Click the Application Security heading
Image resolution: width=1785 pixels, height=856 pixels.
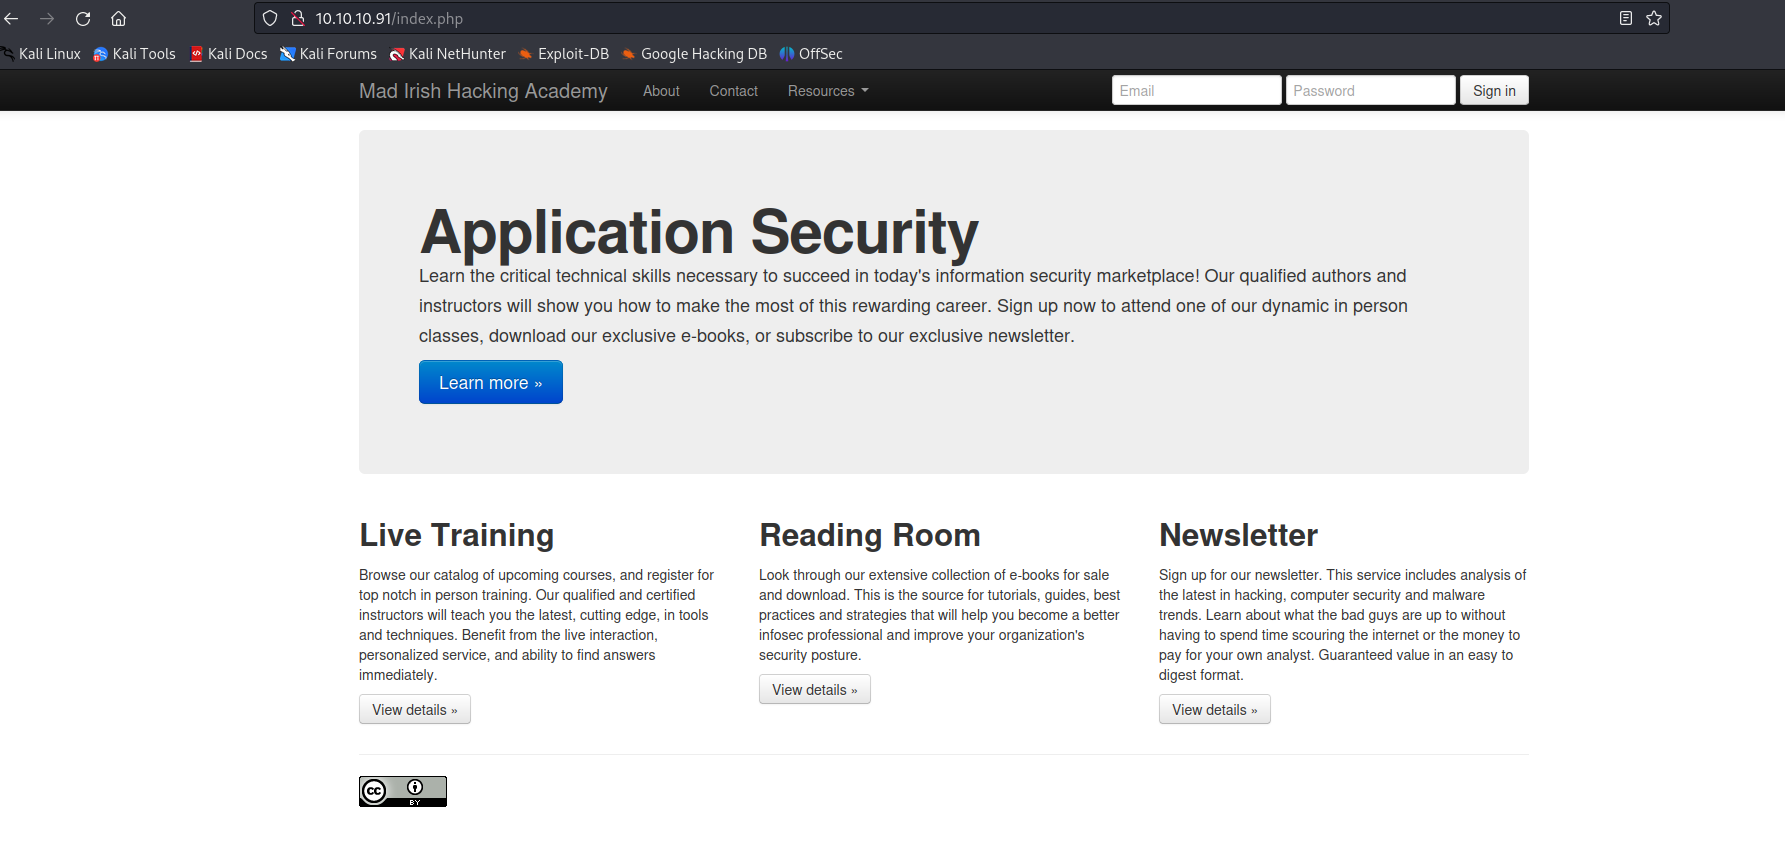(x=699, y=232)
